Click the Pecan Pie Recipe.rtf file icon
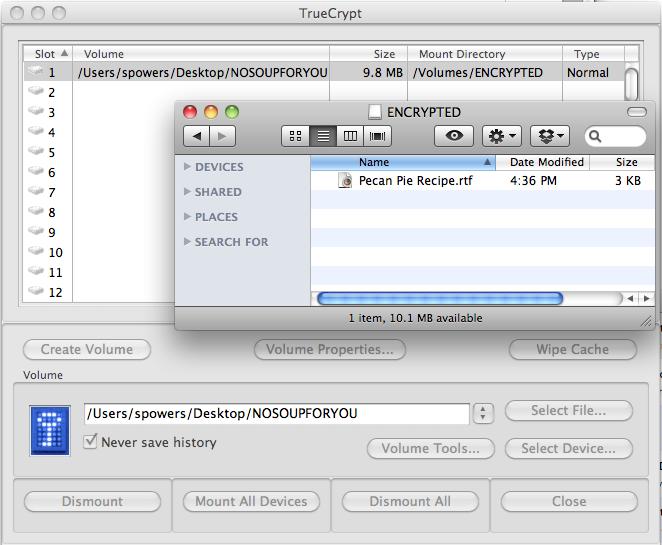The width and height of the screenshot is (662, 545). pyautogui.click(x=346, y=181)
